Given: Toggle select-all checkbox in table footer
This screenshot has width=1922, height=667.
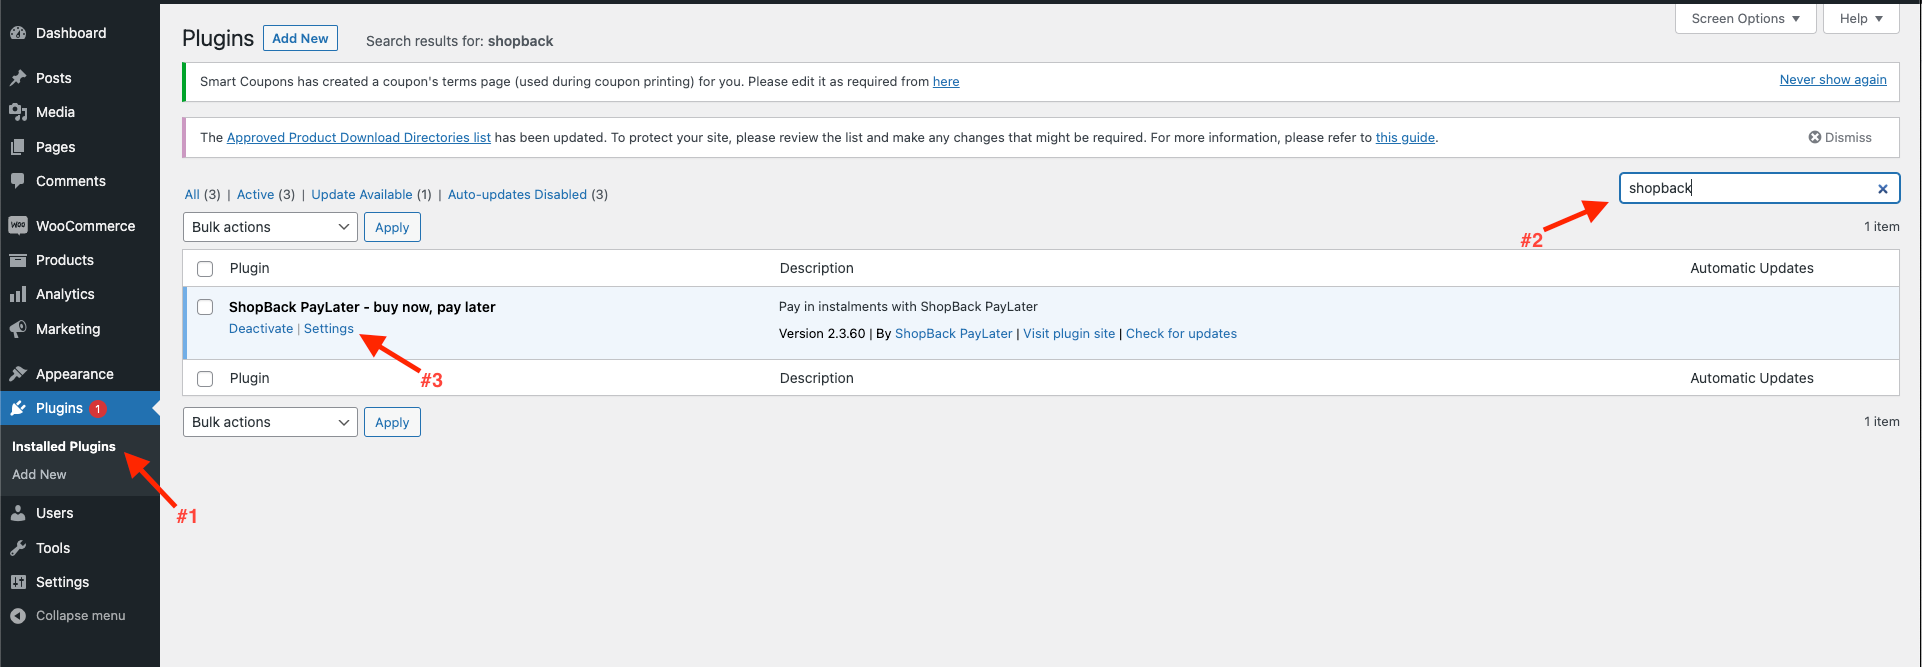Looking at the screenshot, I should [205, 378].
